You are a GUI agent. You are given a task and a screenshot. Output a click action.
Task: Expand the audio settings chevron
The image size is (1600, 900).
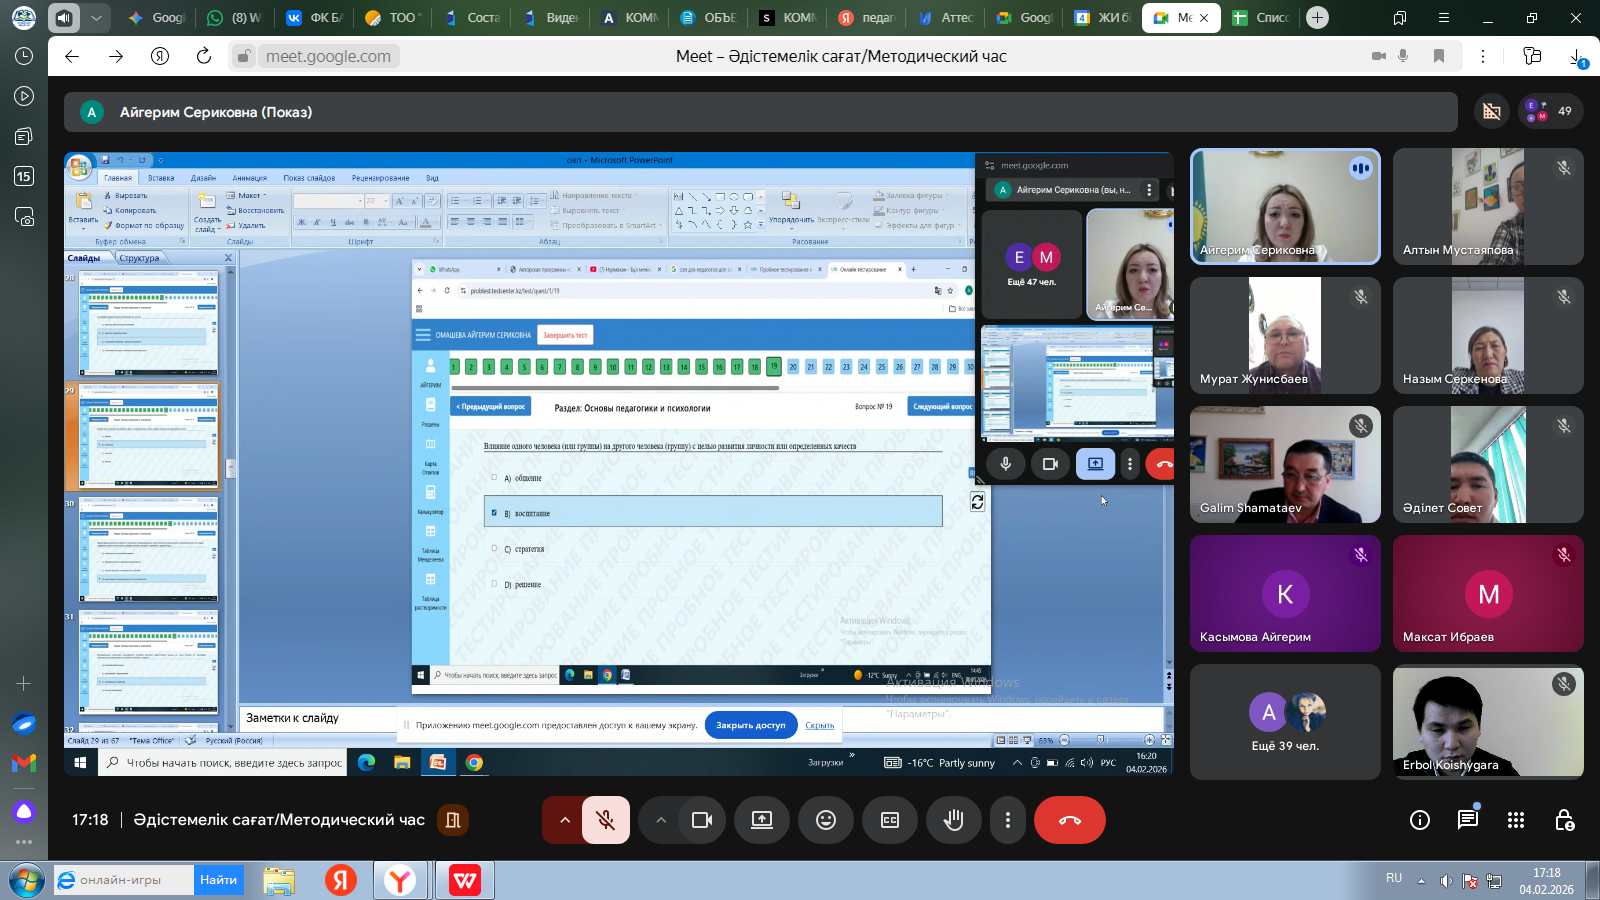coord(565,820)
